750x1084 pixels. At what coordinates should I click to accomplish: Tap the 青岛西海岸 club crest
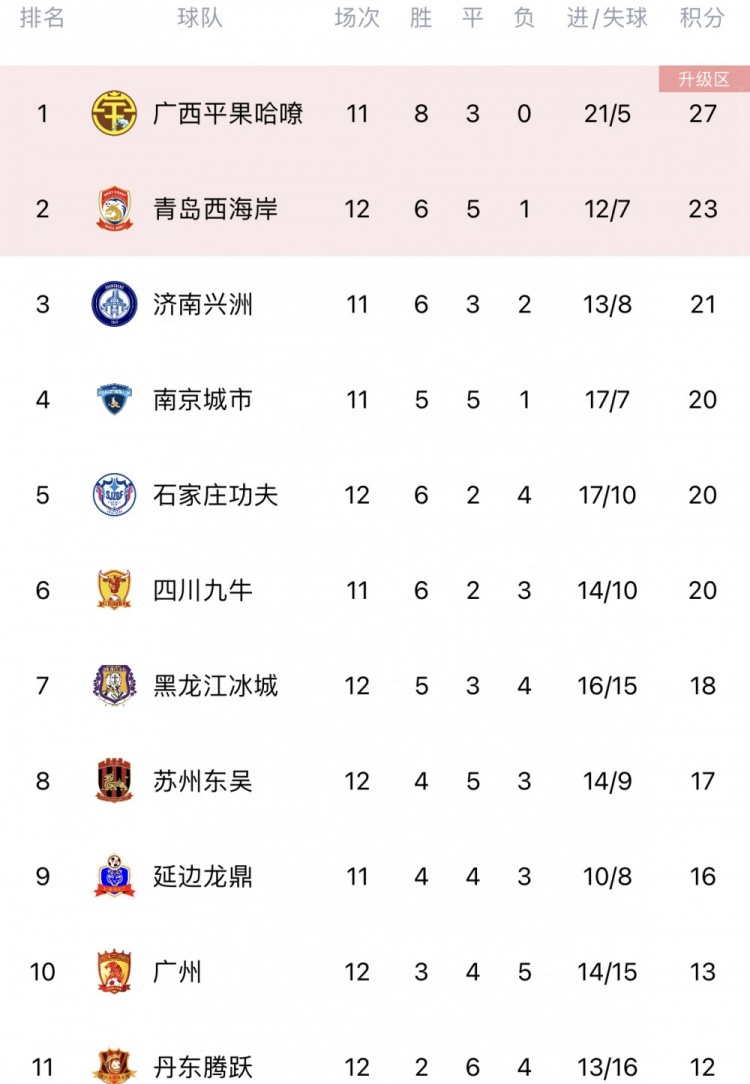click(114, 209)
